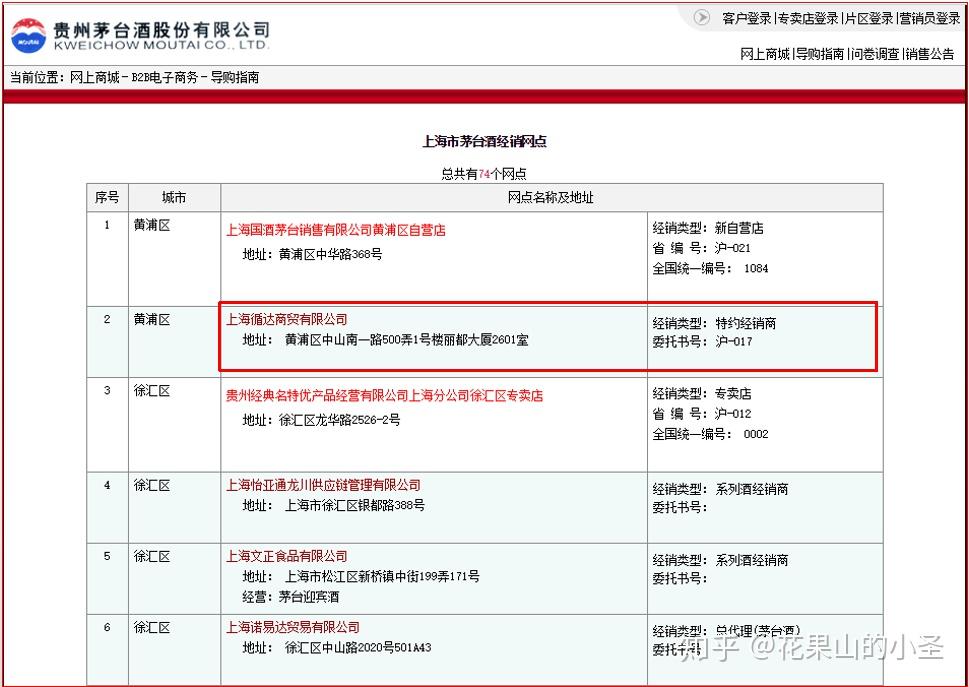Screen dimensions: 969x687
Task: Click the address 徐汇区龙华路2526-2号
Action: pos(339,420)
